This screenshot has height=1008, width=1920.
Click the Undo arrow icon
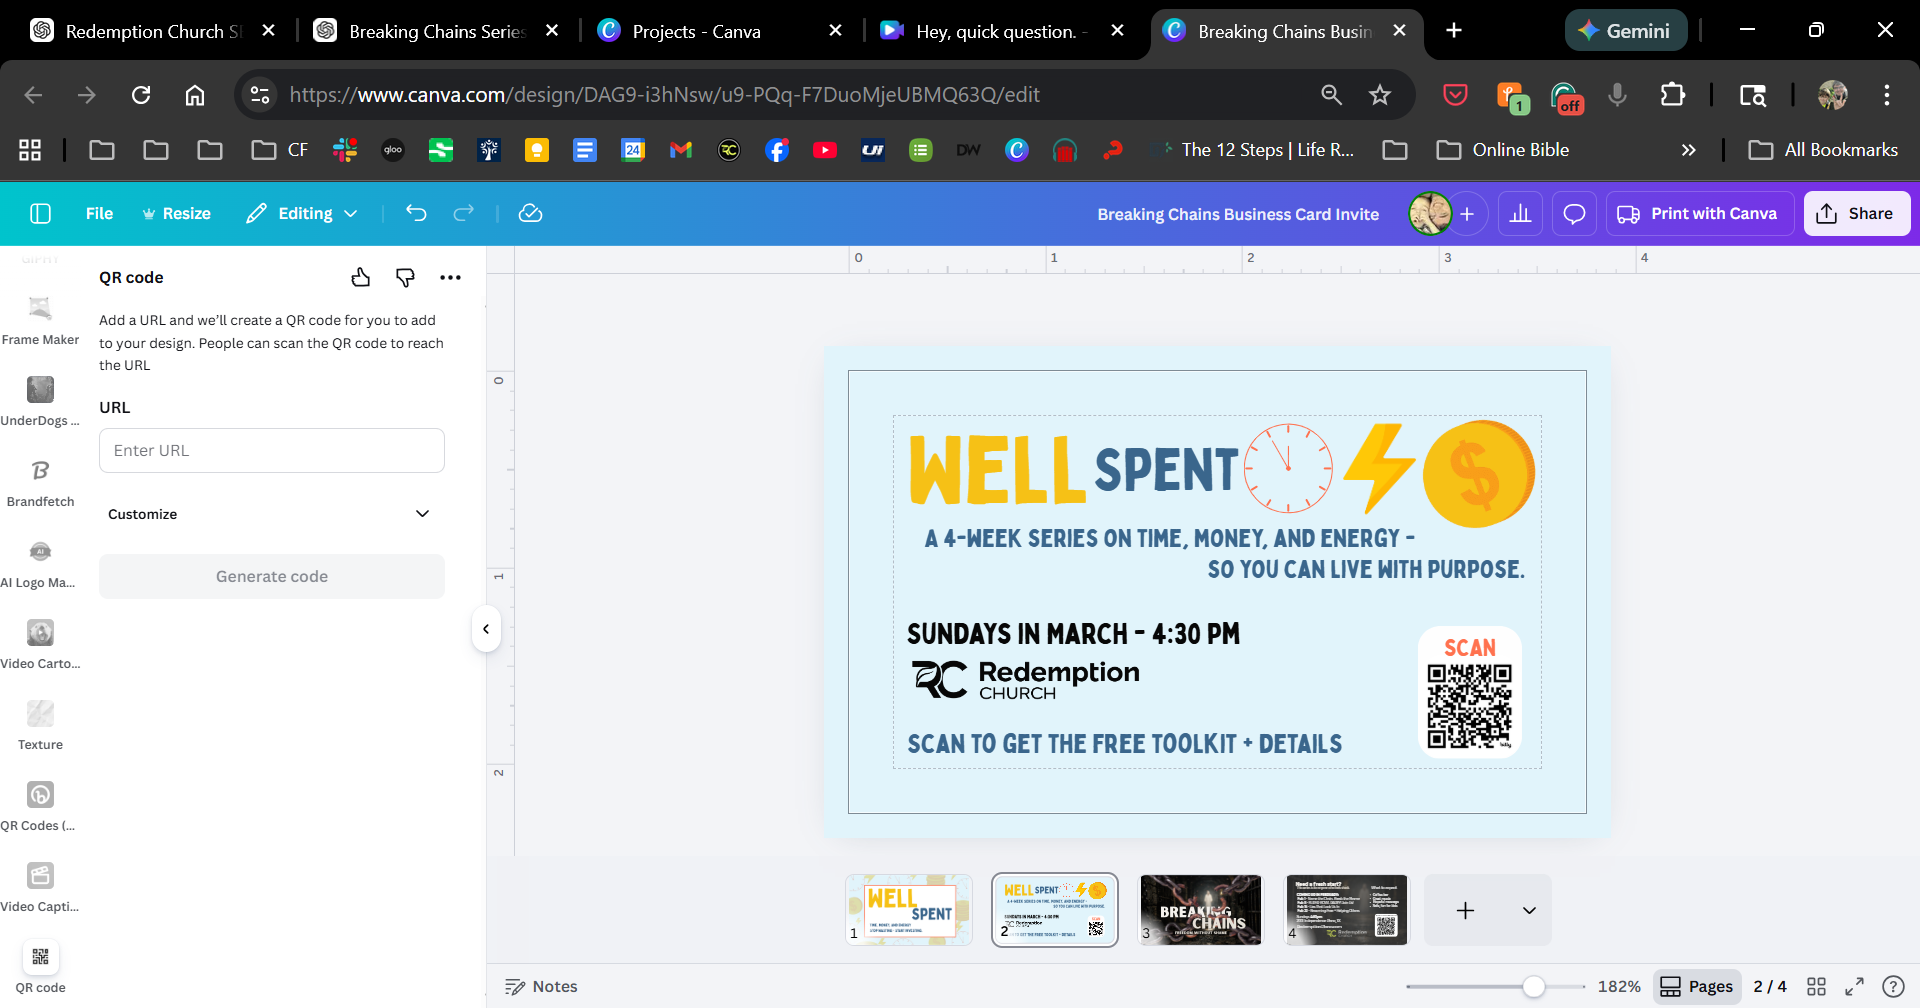(x=416, y=213)
